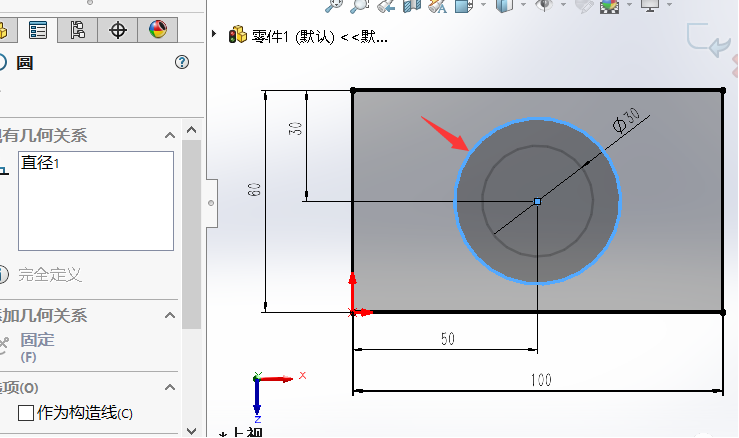This screenshot has width=739, height=438.
Task: Select the circle's center point
Action: pos(537,201)
